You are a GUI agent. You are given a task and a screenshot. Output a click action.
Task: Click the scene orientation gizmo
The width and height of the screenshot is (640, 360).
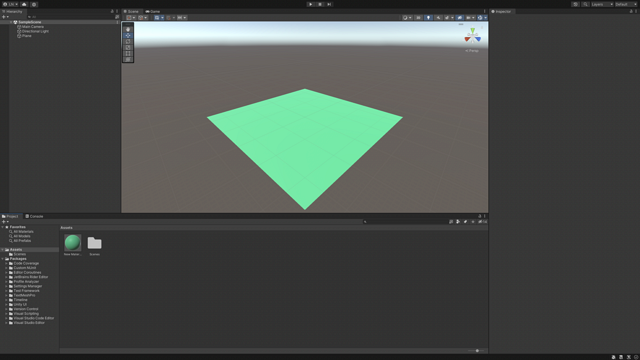tap(472, 36)
